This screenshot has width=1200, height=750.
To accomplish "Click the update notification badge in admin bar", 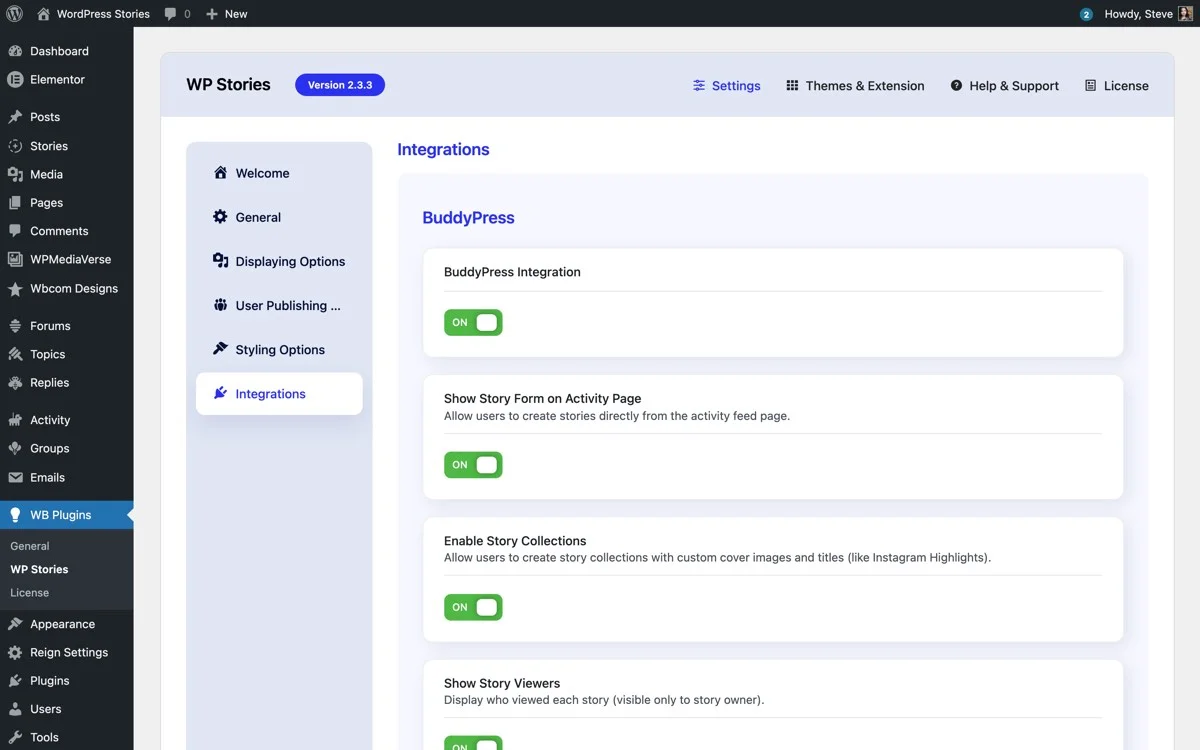I will click(1086, 14).
